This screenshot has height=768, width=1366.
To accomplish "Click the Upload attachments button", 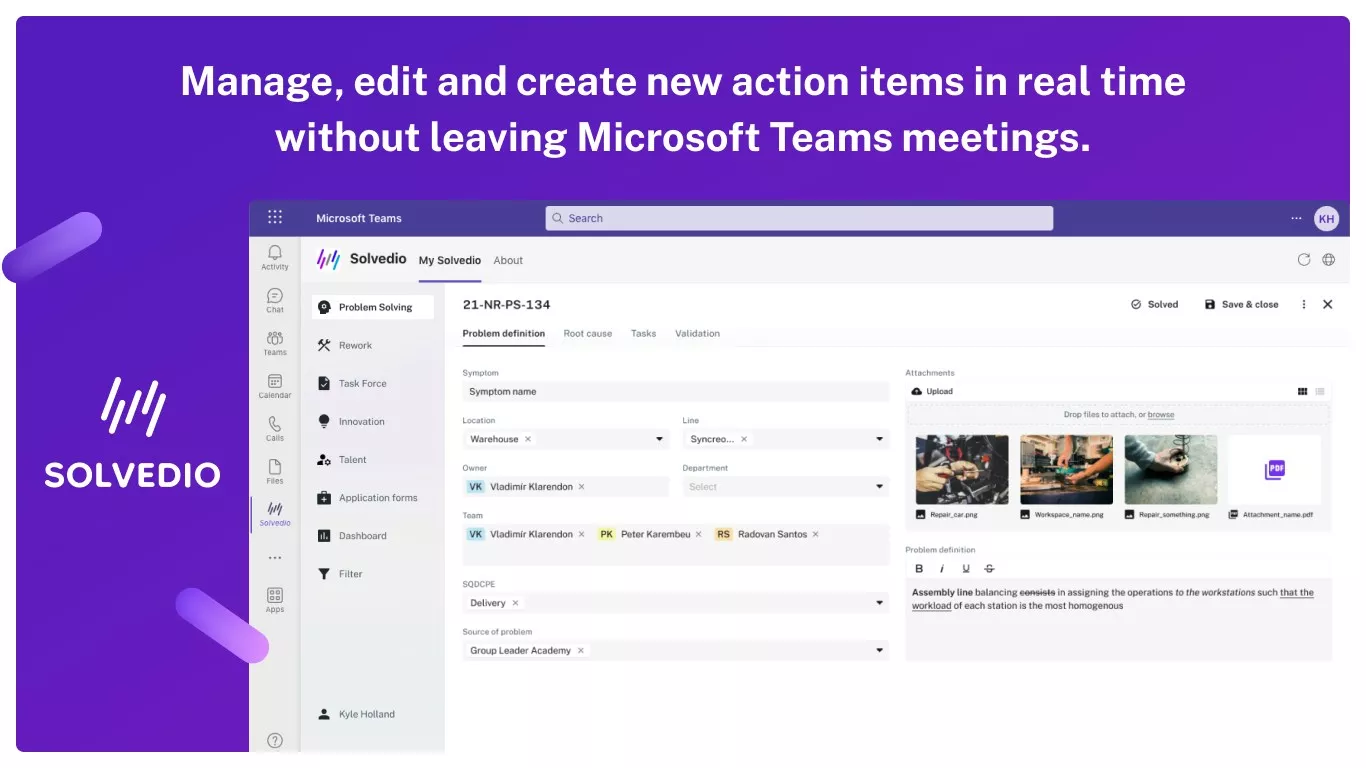I will (x=932, y=392).
